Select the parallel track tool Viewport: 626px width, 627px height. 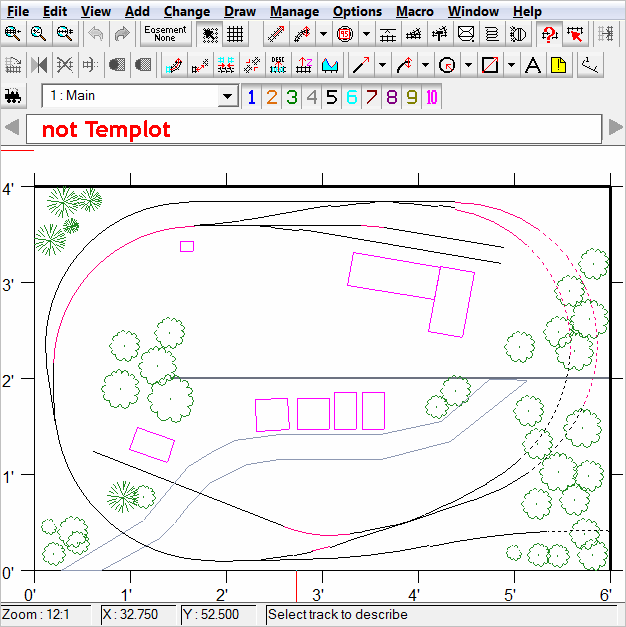tap(388, 34)
